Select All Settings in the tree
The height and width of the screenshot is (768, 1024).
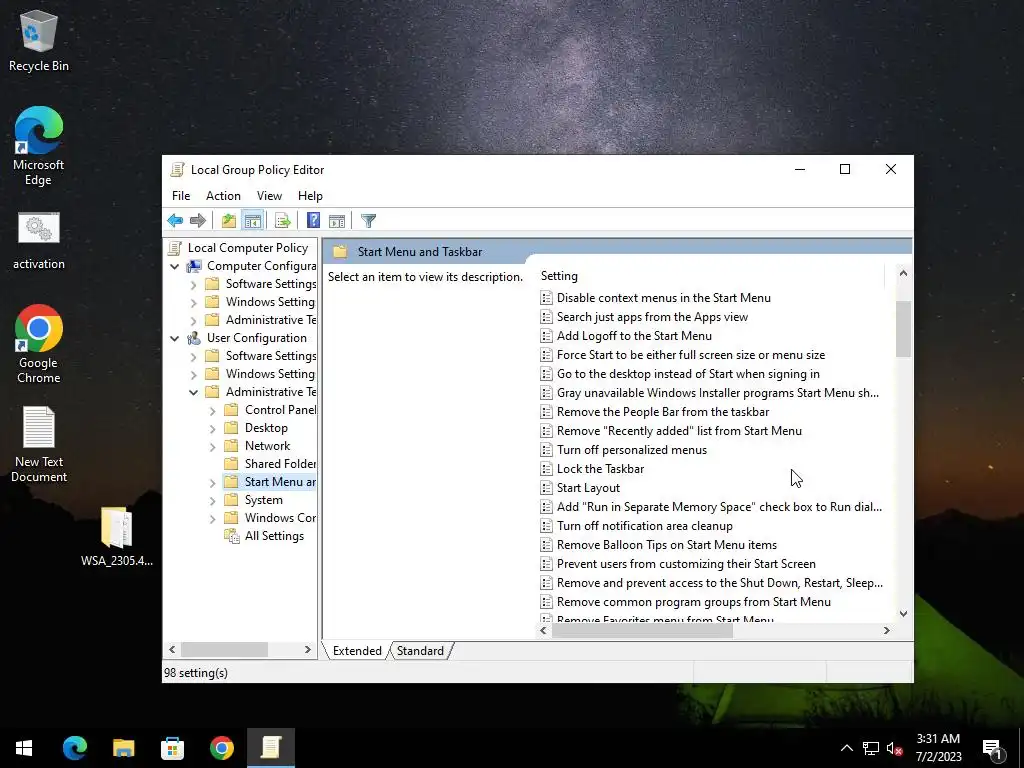pyautogui.click(x=274, y=536)
